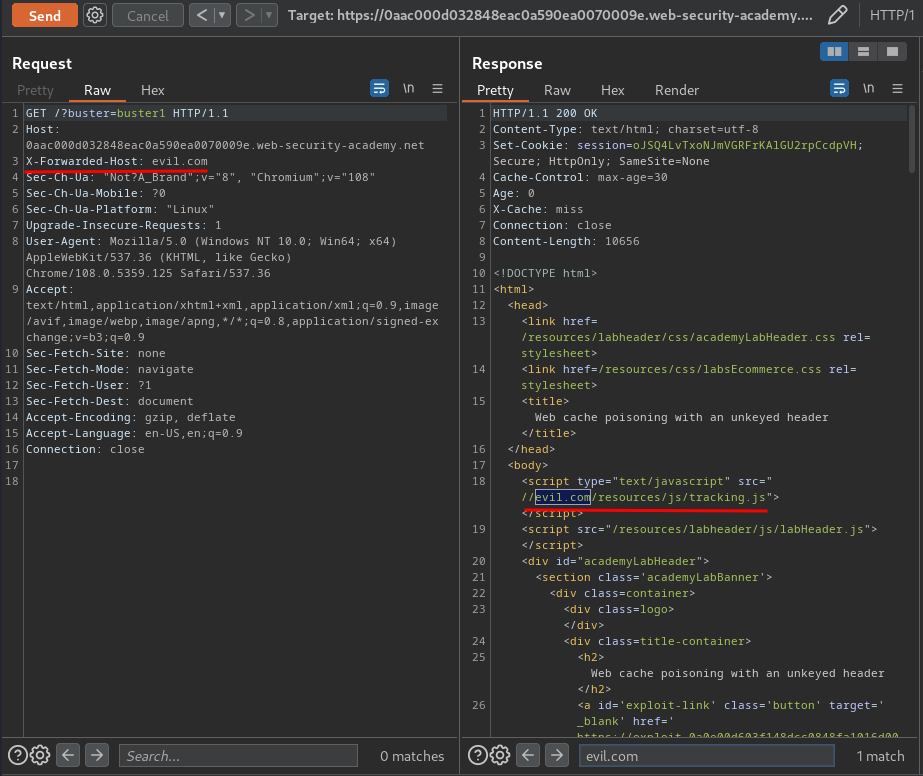Go to previous match in Request search
Viewport: 923px width, 776px height.
68,755
